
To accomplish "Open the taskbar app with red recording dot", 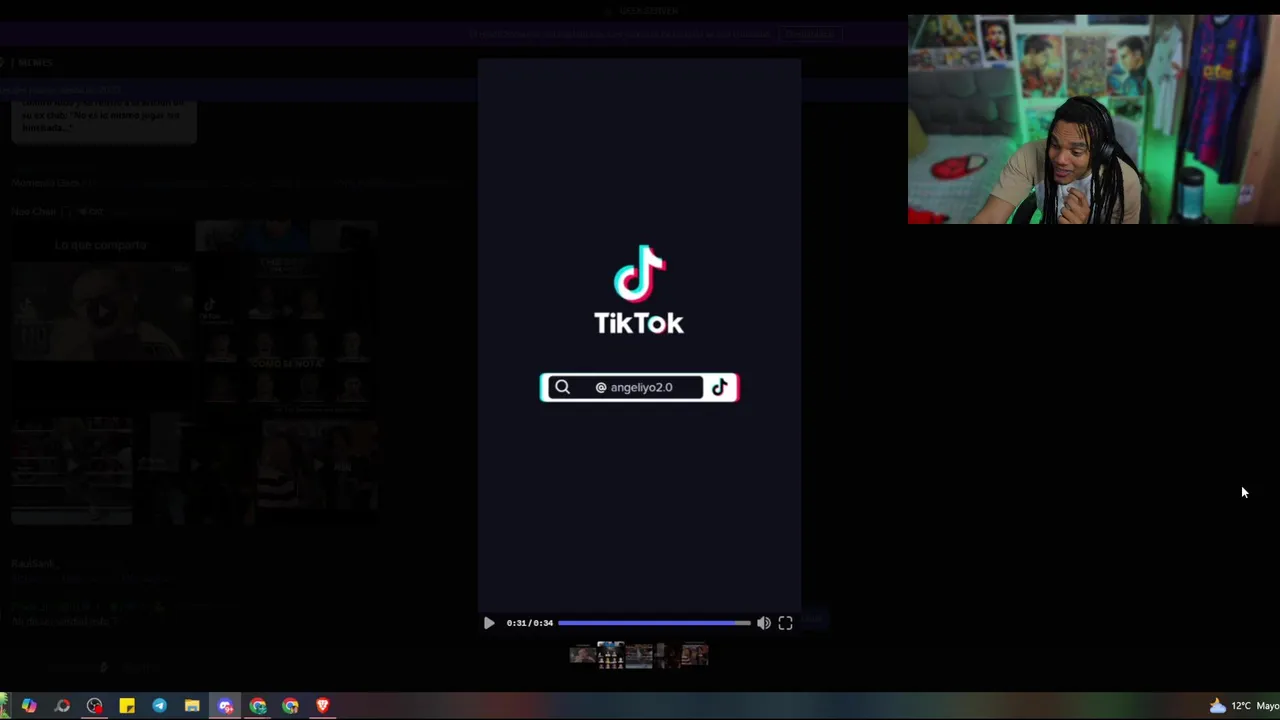I will pos(94,706).
